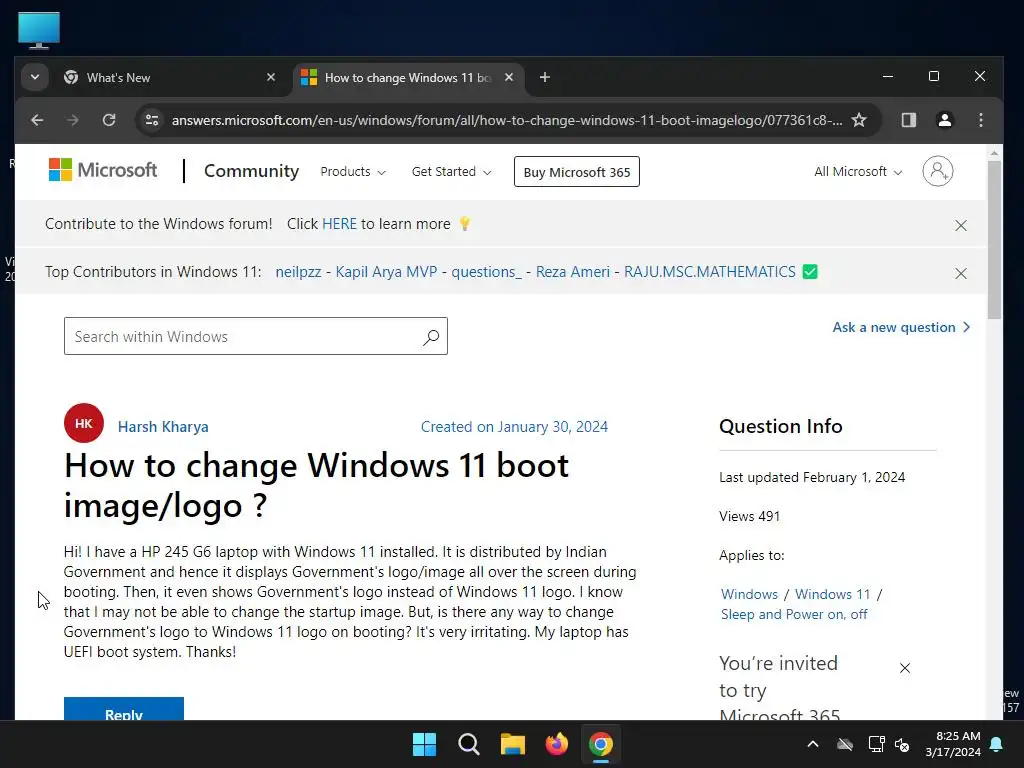
Task: Open the tab search dropdown arrow
Action: (35, 77)
